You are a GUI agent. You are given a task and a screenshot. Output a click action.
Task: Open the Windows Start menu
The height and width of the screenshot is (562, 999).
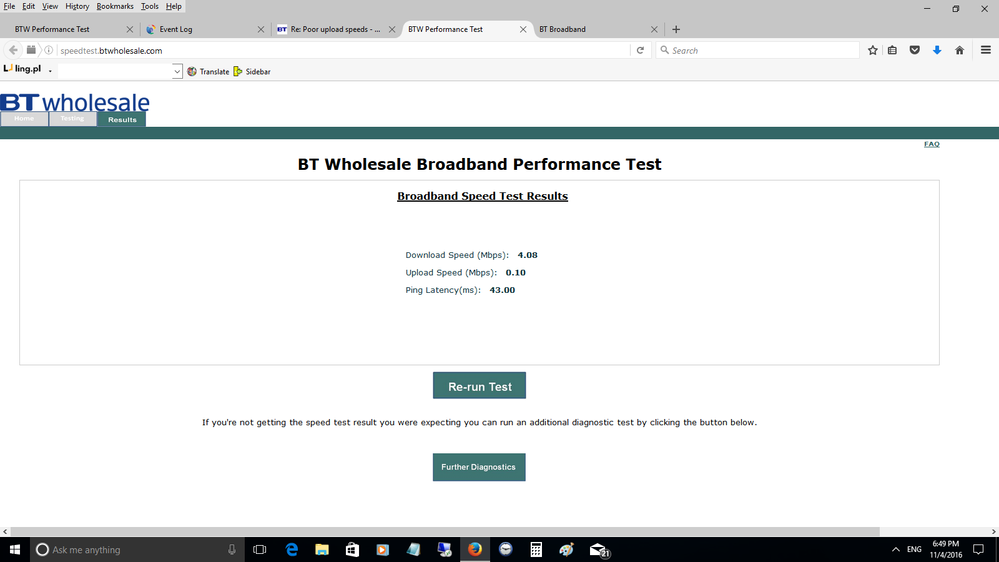pyautogui.click(x=15, y=549)
